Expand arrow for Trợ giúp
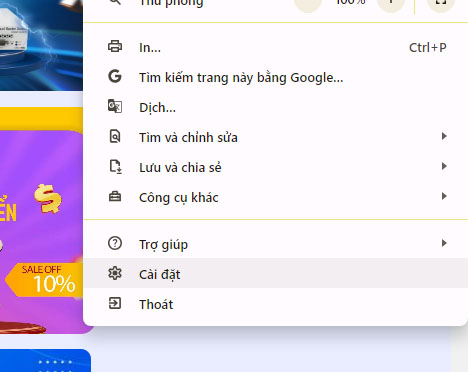 coord(444,243)
